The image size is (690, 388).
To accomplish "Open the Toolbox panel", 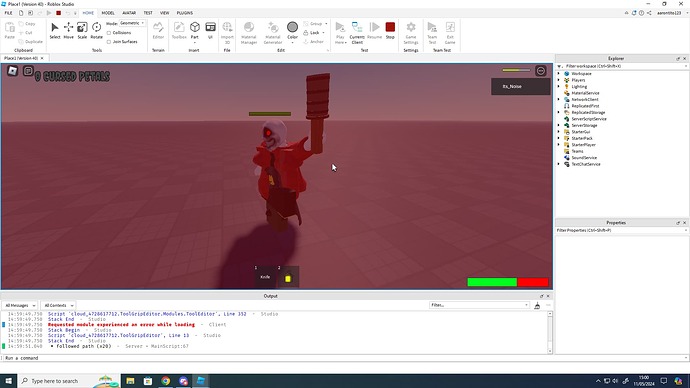I will click(179, 30).
